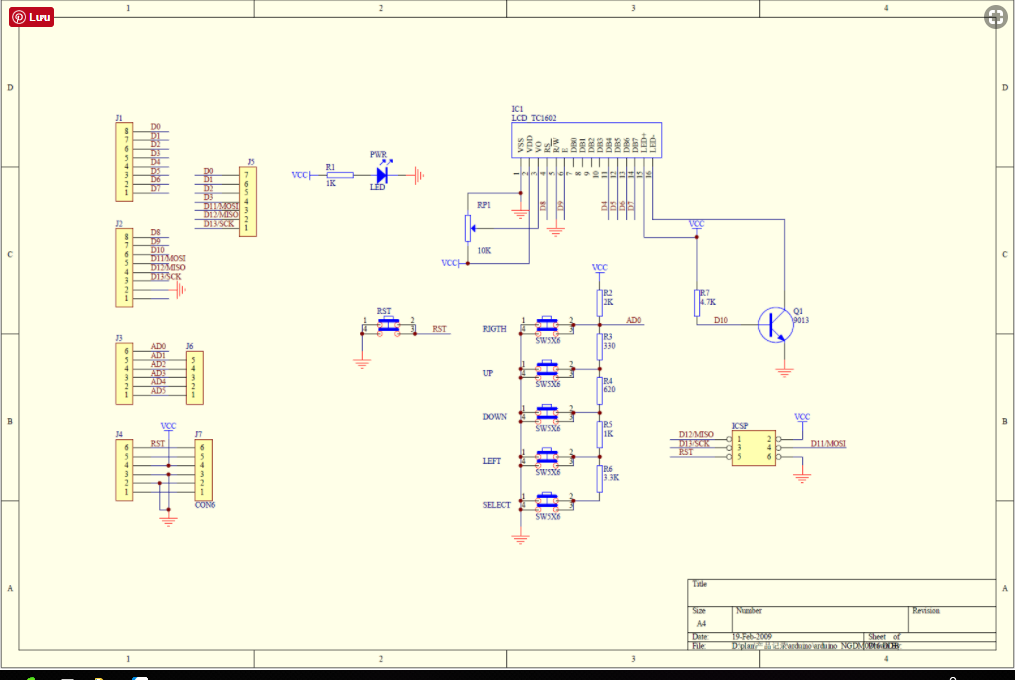This screenshot has height=680, width=1015.
Task: Click the J5 header connector block
Action: click(x=248, y=201)
